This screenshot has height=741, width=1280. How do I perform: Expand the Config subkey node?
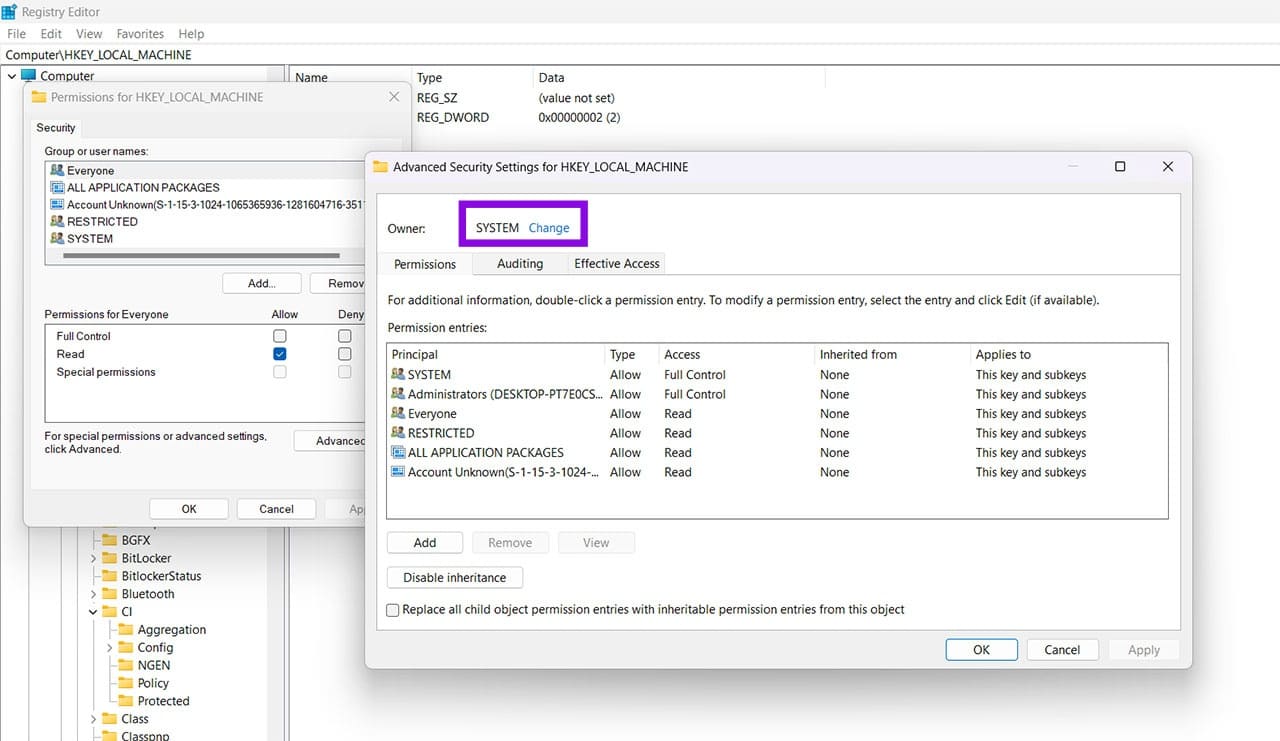tap(110, 648)
